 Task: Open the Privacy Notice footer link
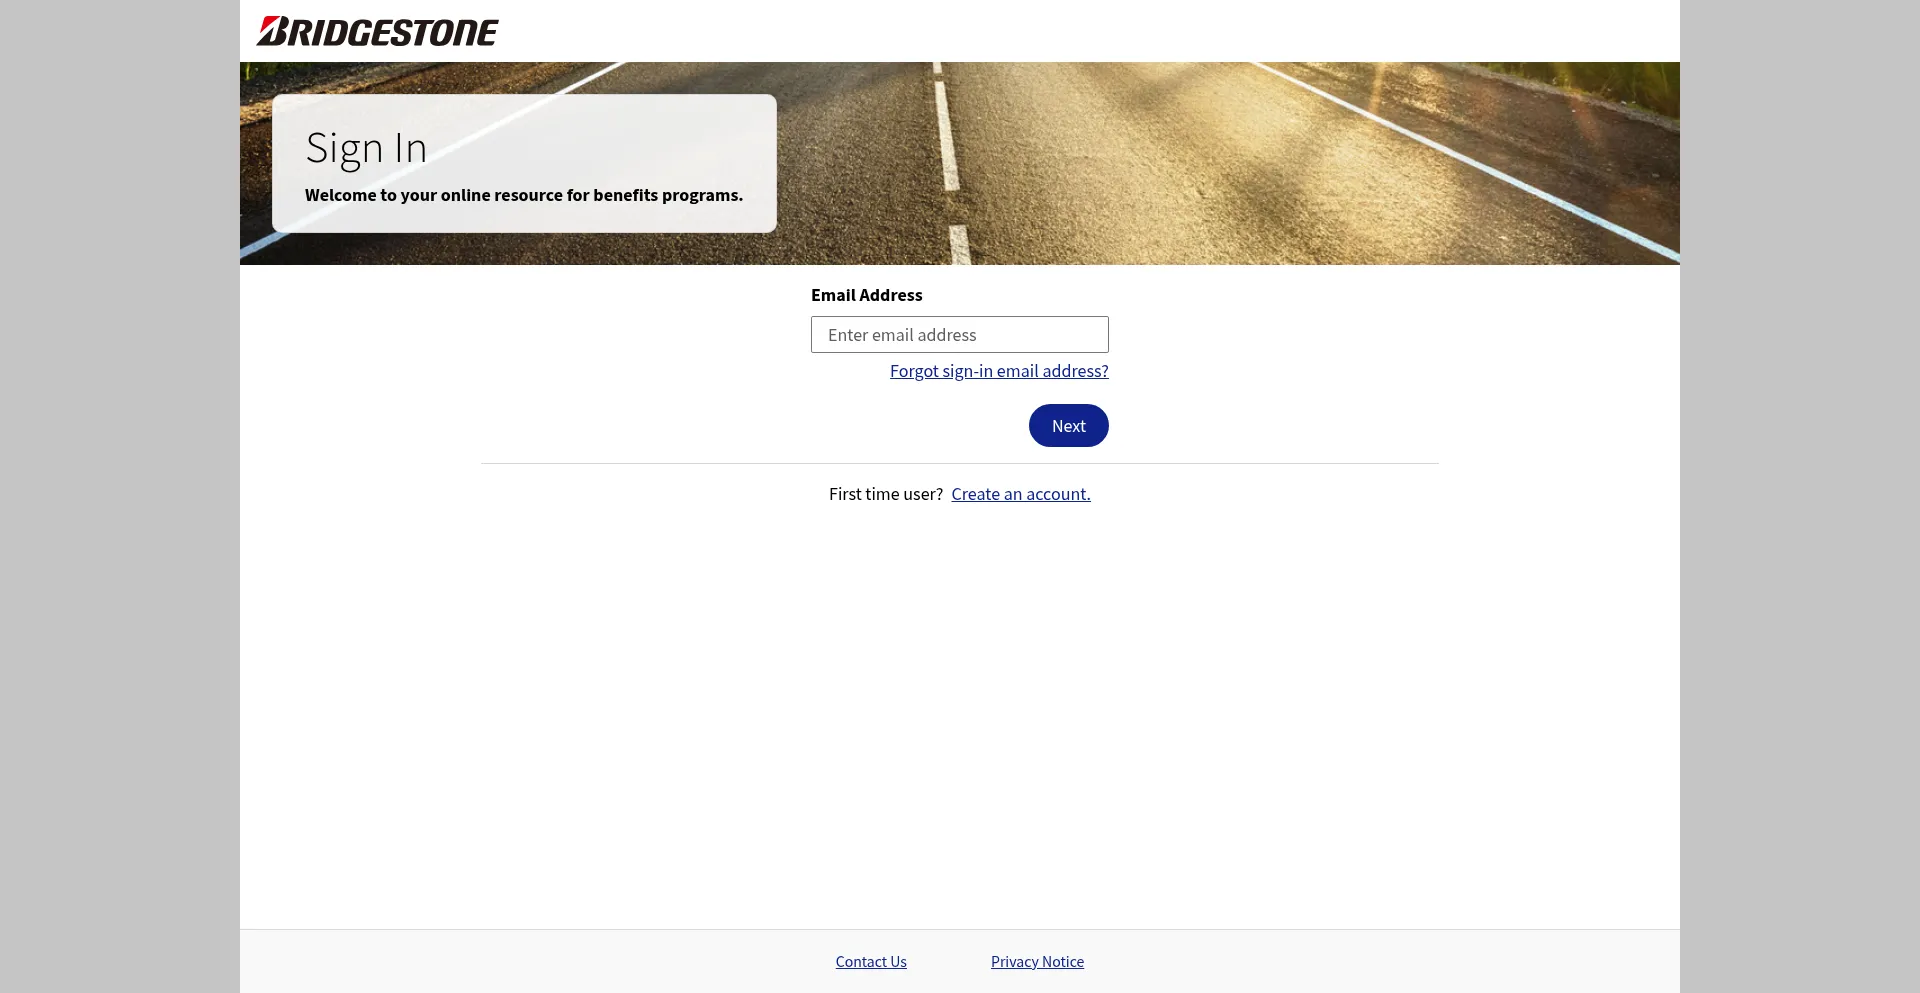(1036, 962)
